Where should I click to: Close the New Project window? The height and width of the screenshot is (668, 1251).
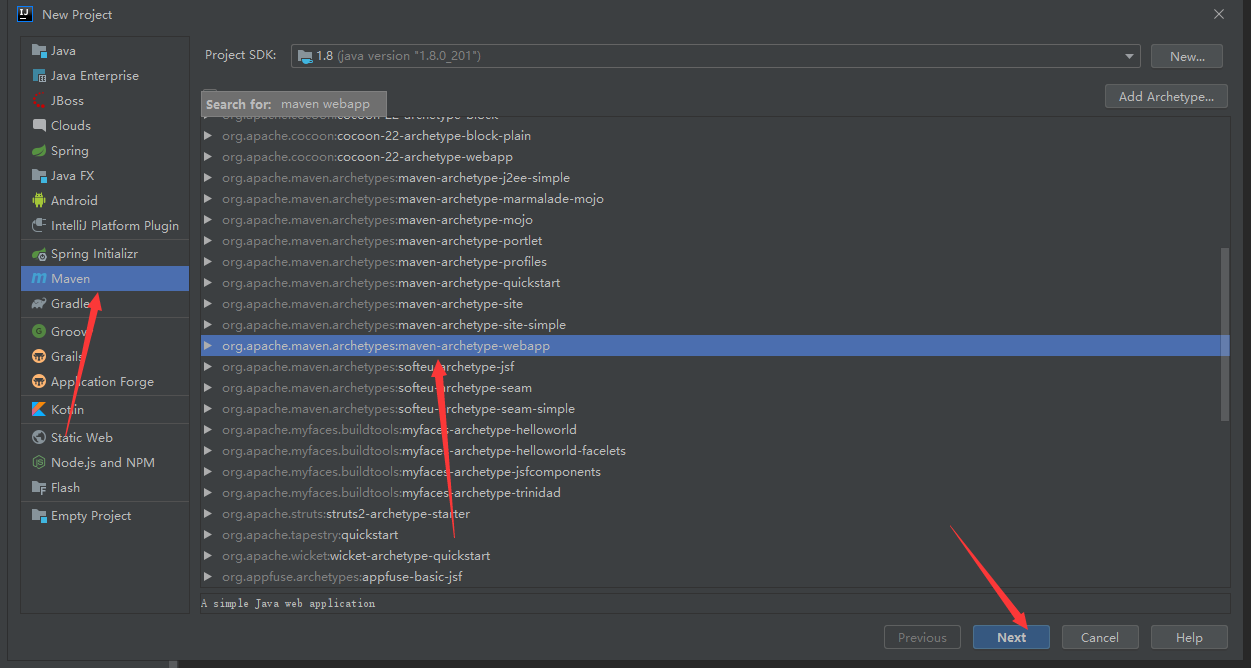tap(1218, 14)
